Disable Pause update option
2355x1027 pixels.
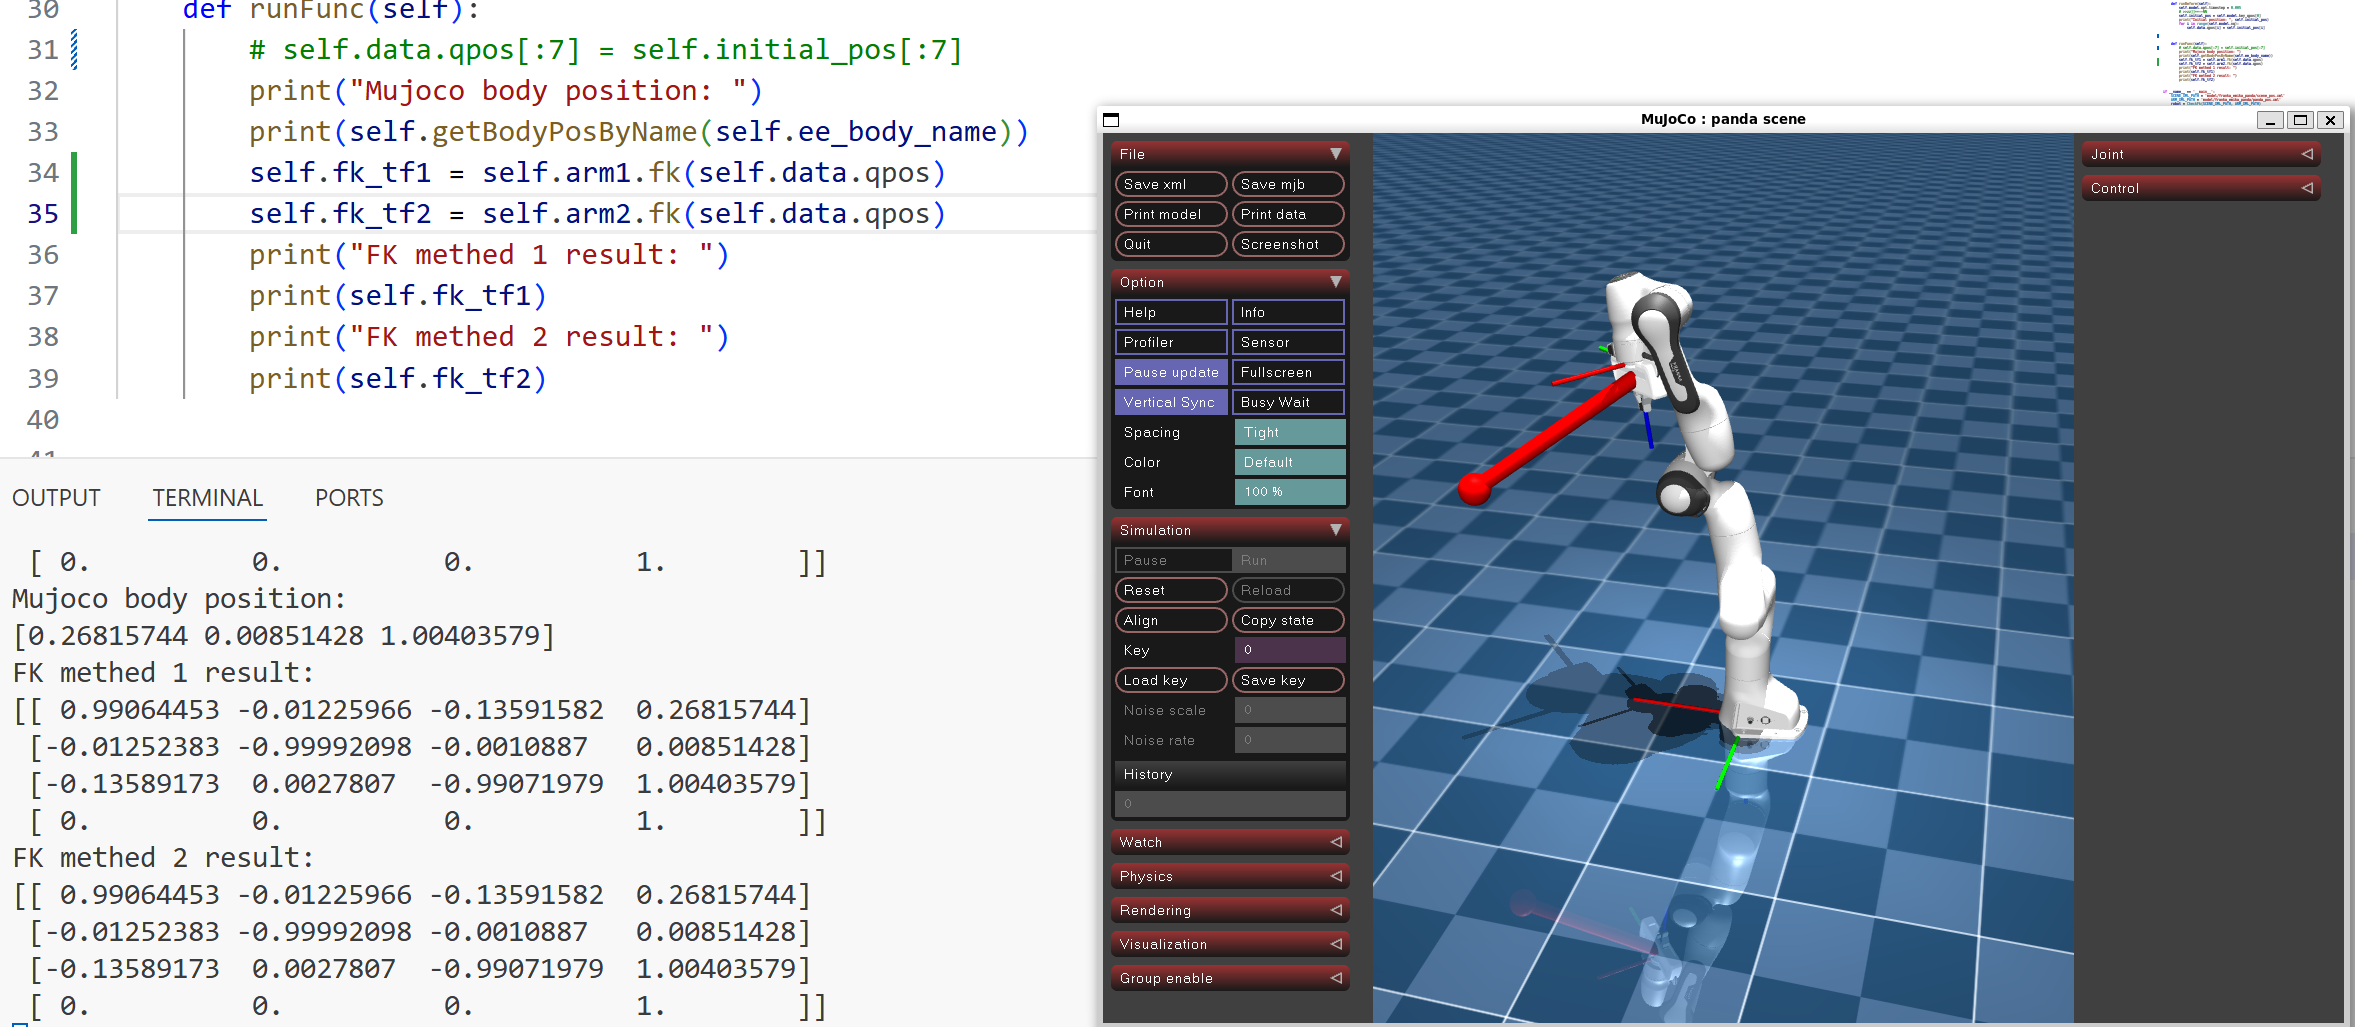point(1171,372)
